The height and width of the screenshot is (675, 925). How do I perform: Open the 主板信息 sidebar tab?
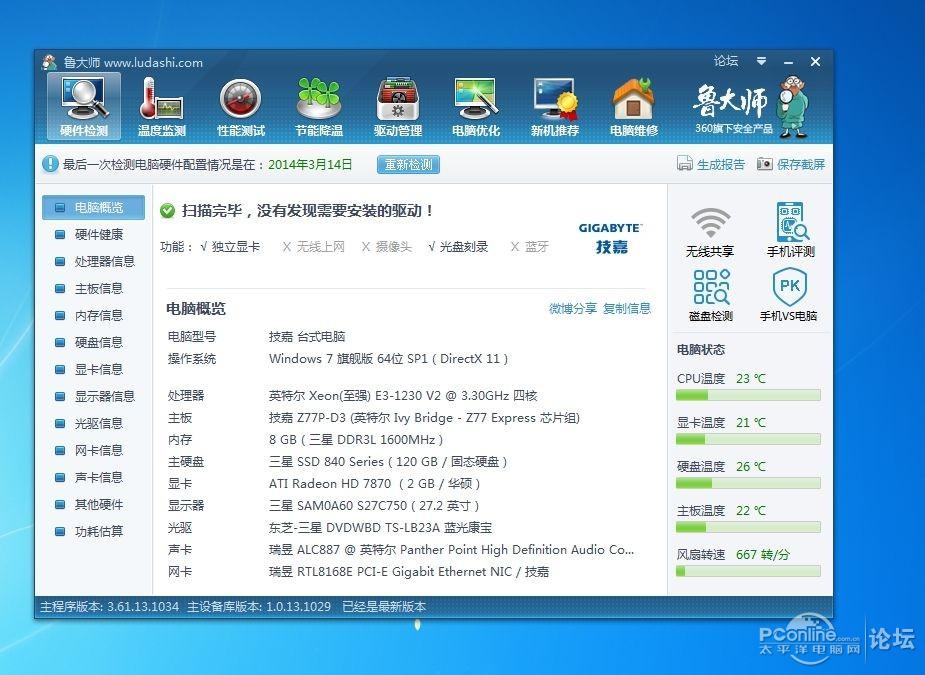(93, 289)
